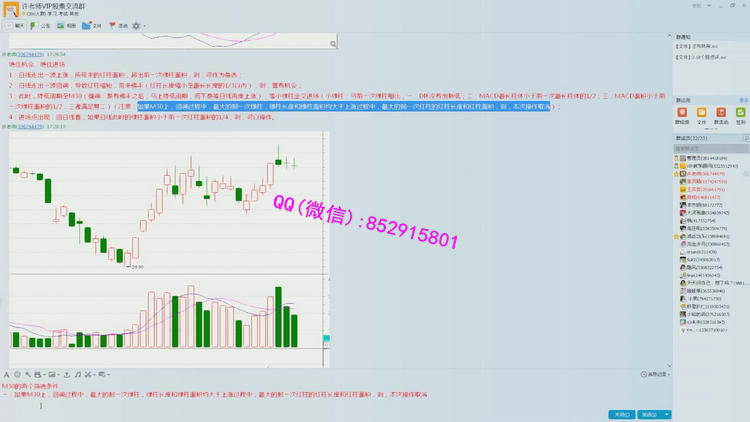Click the 发送 send button
The width and height of the screenshot is (750, 422).
coord(648,414)
